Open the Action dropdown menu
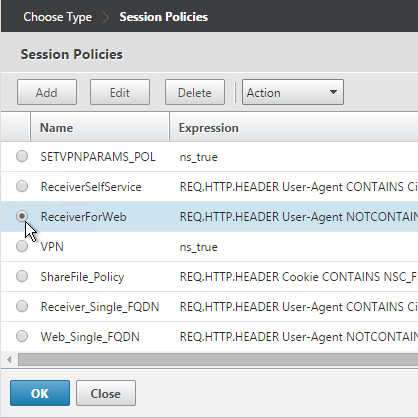418x418 pixels. (x=293, y=92)
